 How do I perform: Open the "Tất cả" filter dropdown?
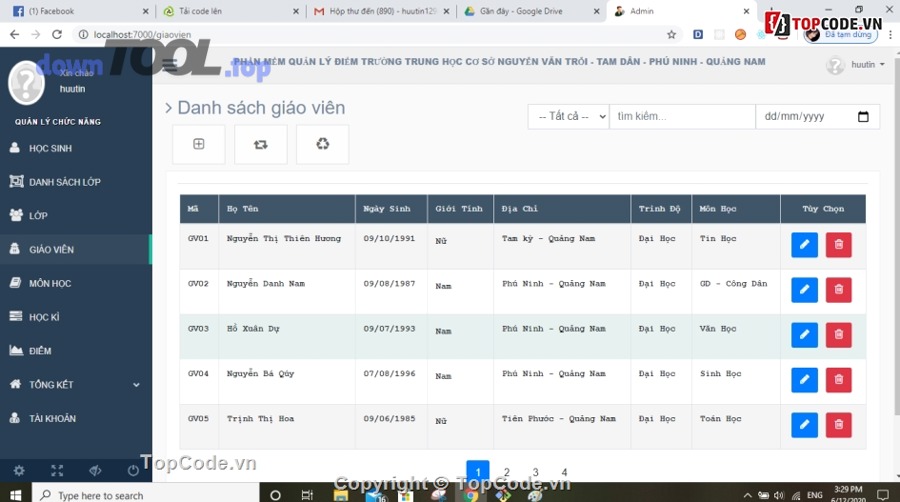point(568,117)
